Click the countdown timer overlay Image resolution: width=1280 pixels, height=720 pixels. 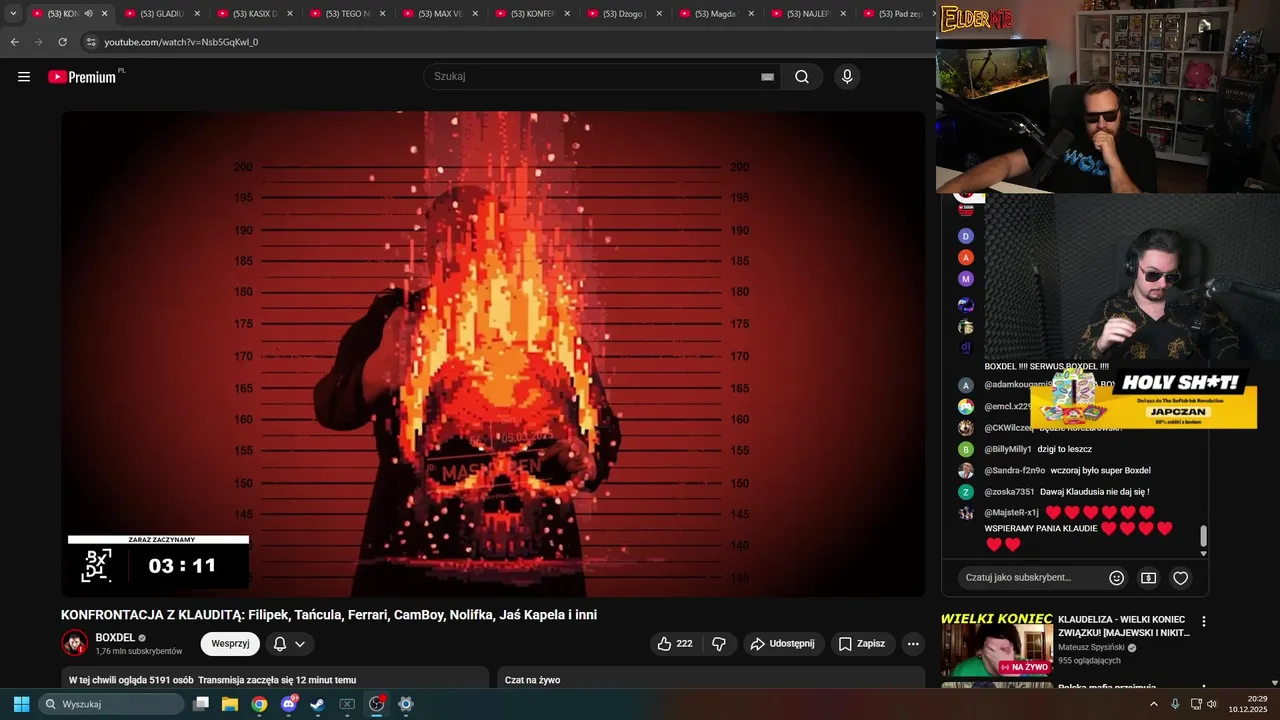click(x=158, y=563)
